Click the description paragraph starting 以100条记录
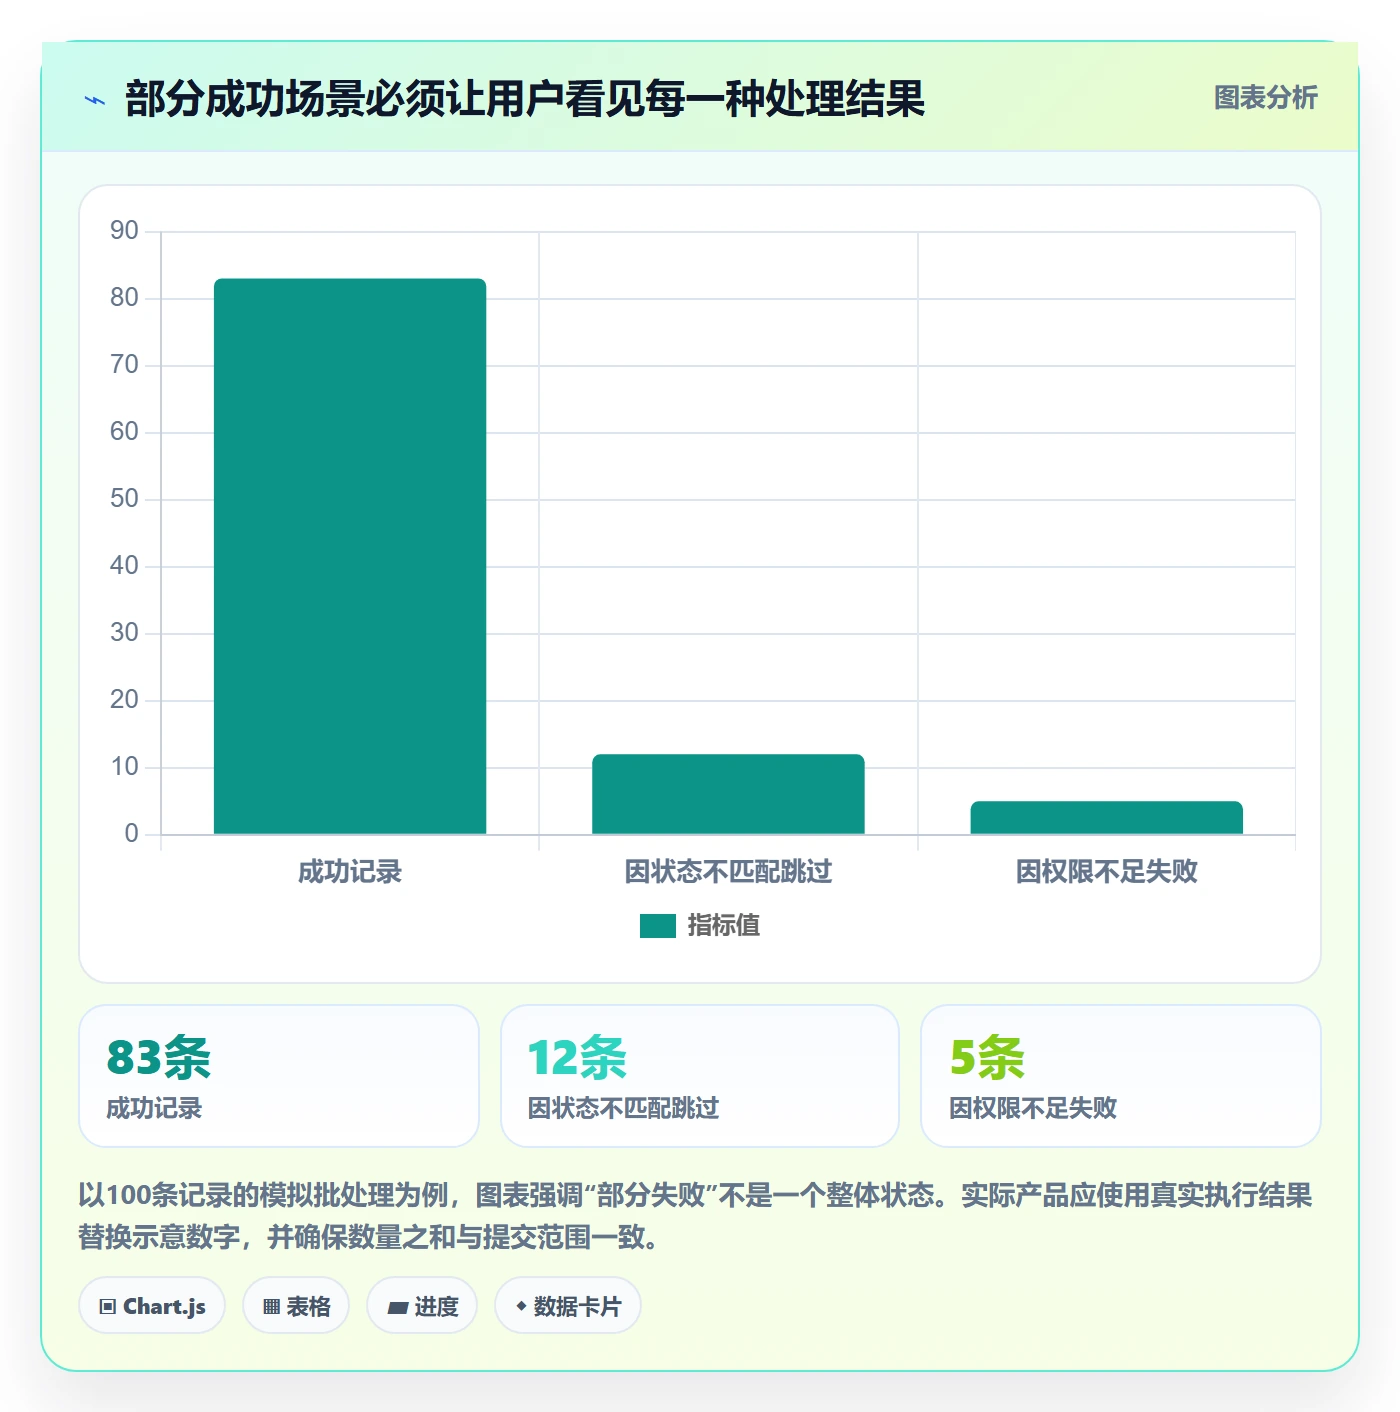Image resolution: width=1400 pixels, height=1412 pixels. (696, 1216)
